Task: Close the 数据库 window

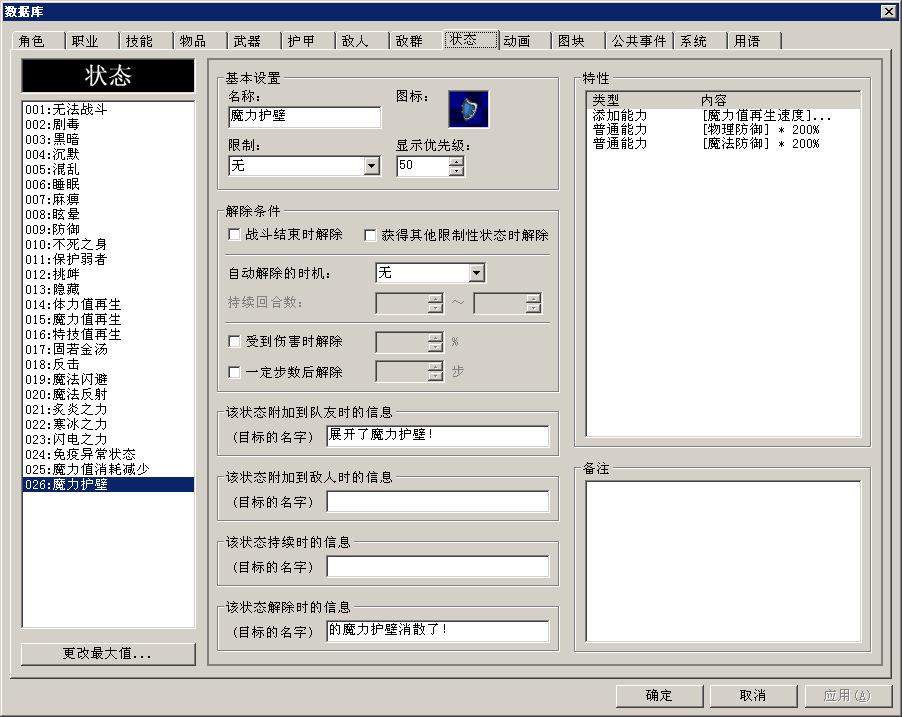Action: coord(888,12)
